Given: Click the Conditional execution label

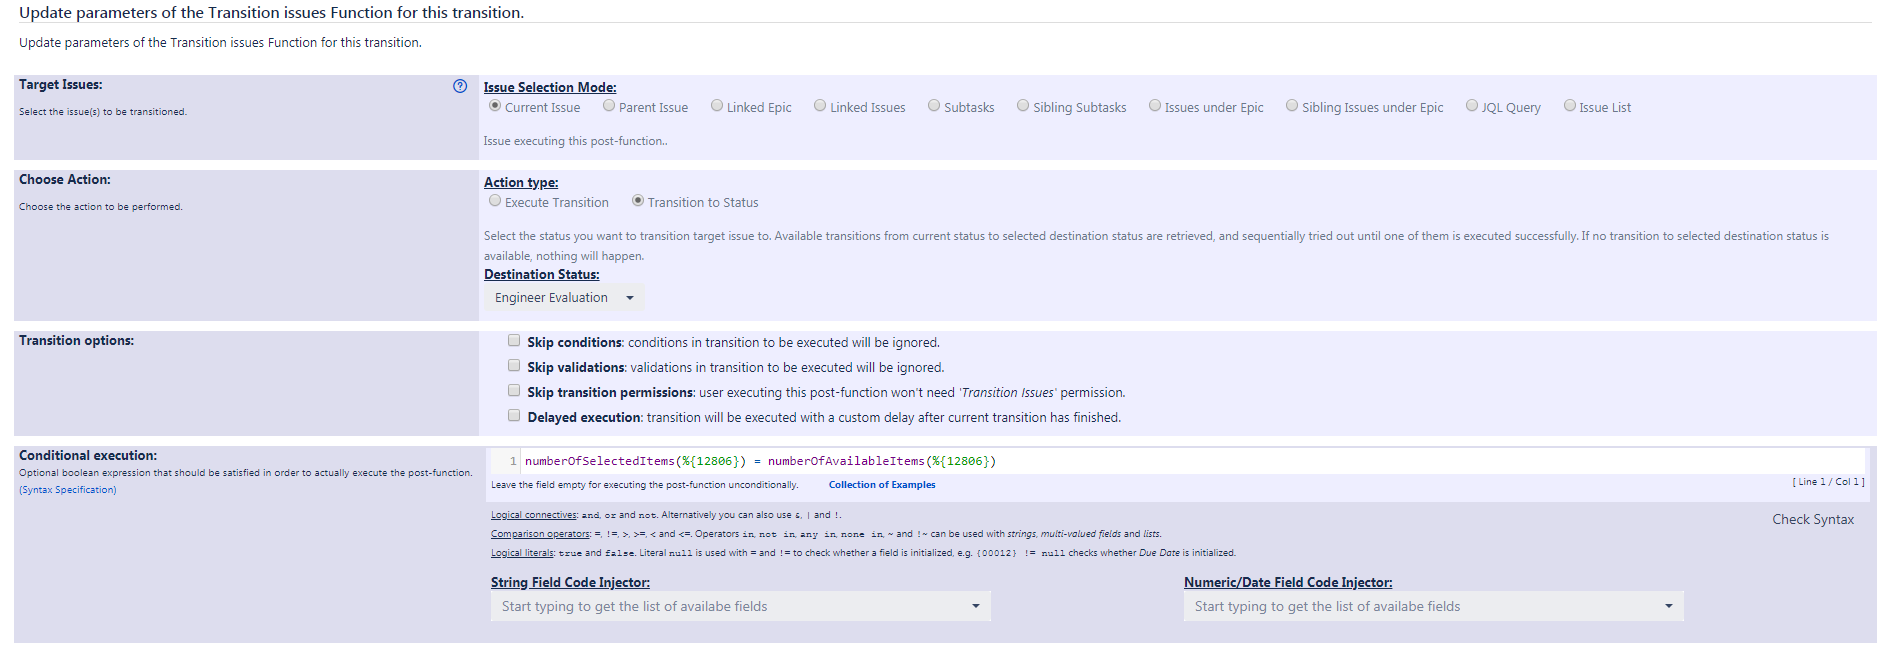Looking at the screenshot, I should (x=88, y=456).
